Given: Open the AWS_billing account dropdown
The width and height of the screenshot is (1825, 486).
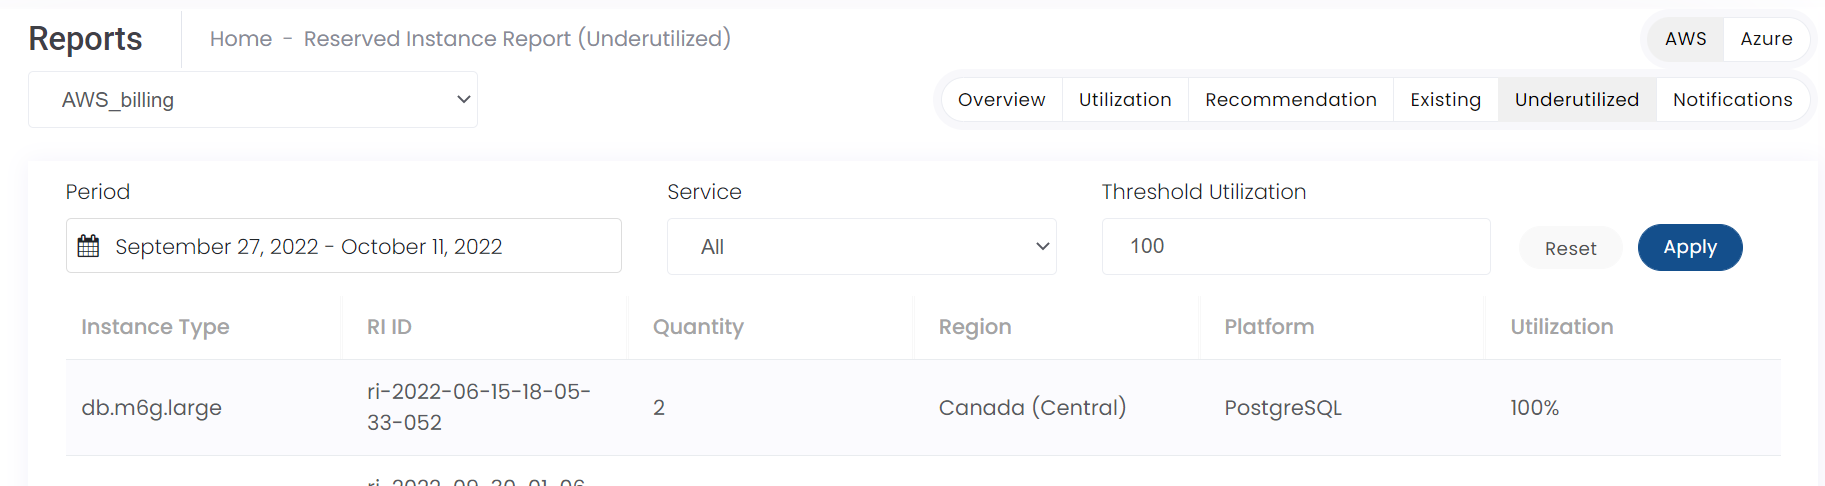Looking at the screenshot, I should point(252,100).
